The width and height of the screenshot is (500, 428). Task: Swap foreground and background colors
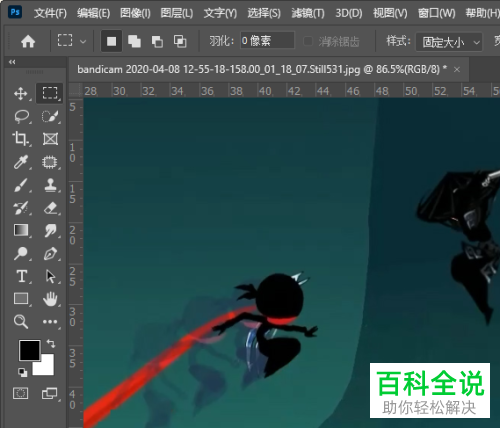click(51, 344)
